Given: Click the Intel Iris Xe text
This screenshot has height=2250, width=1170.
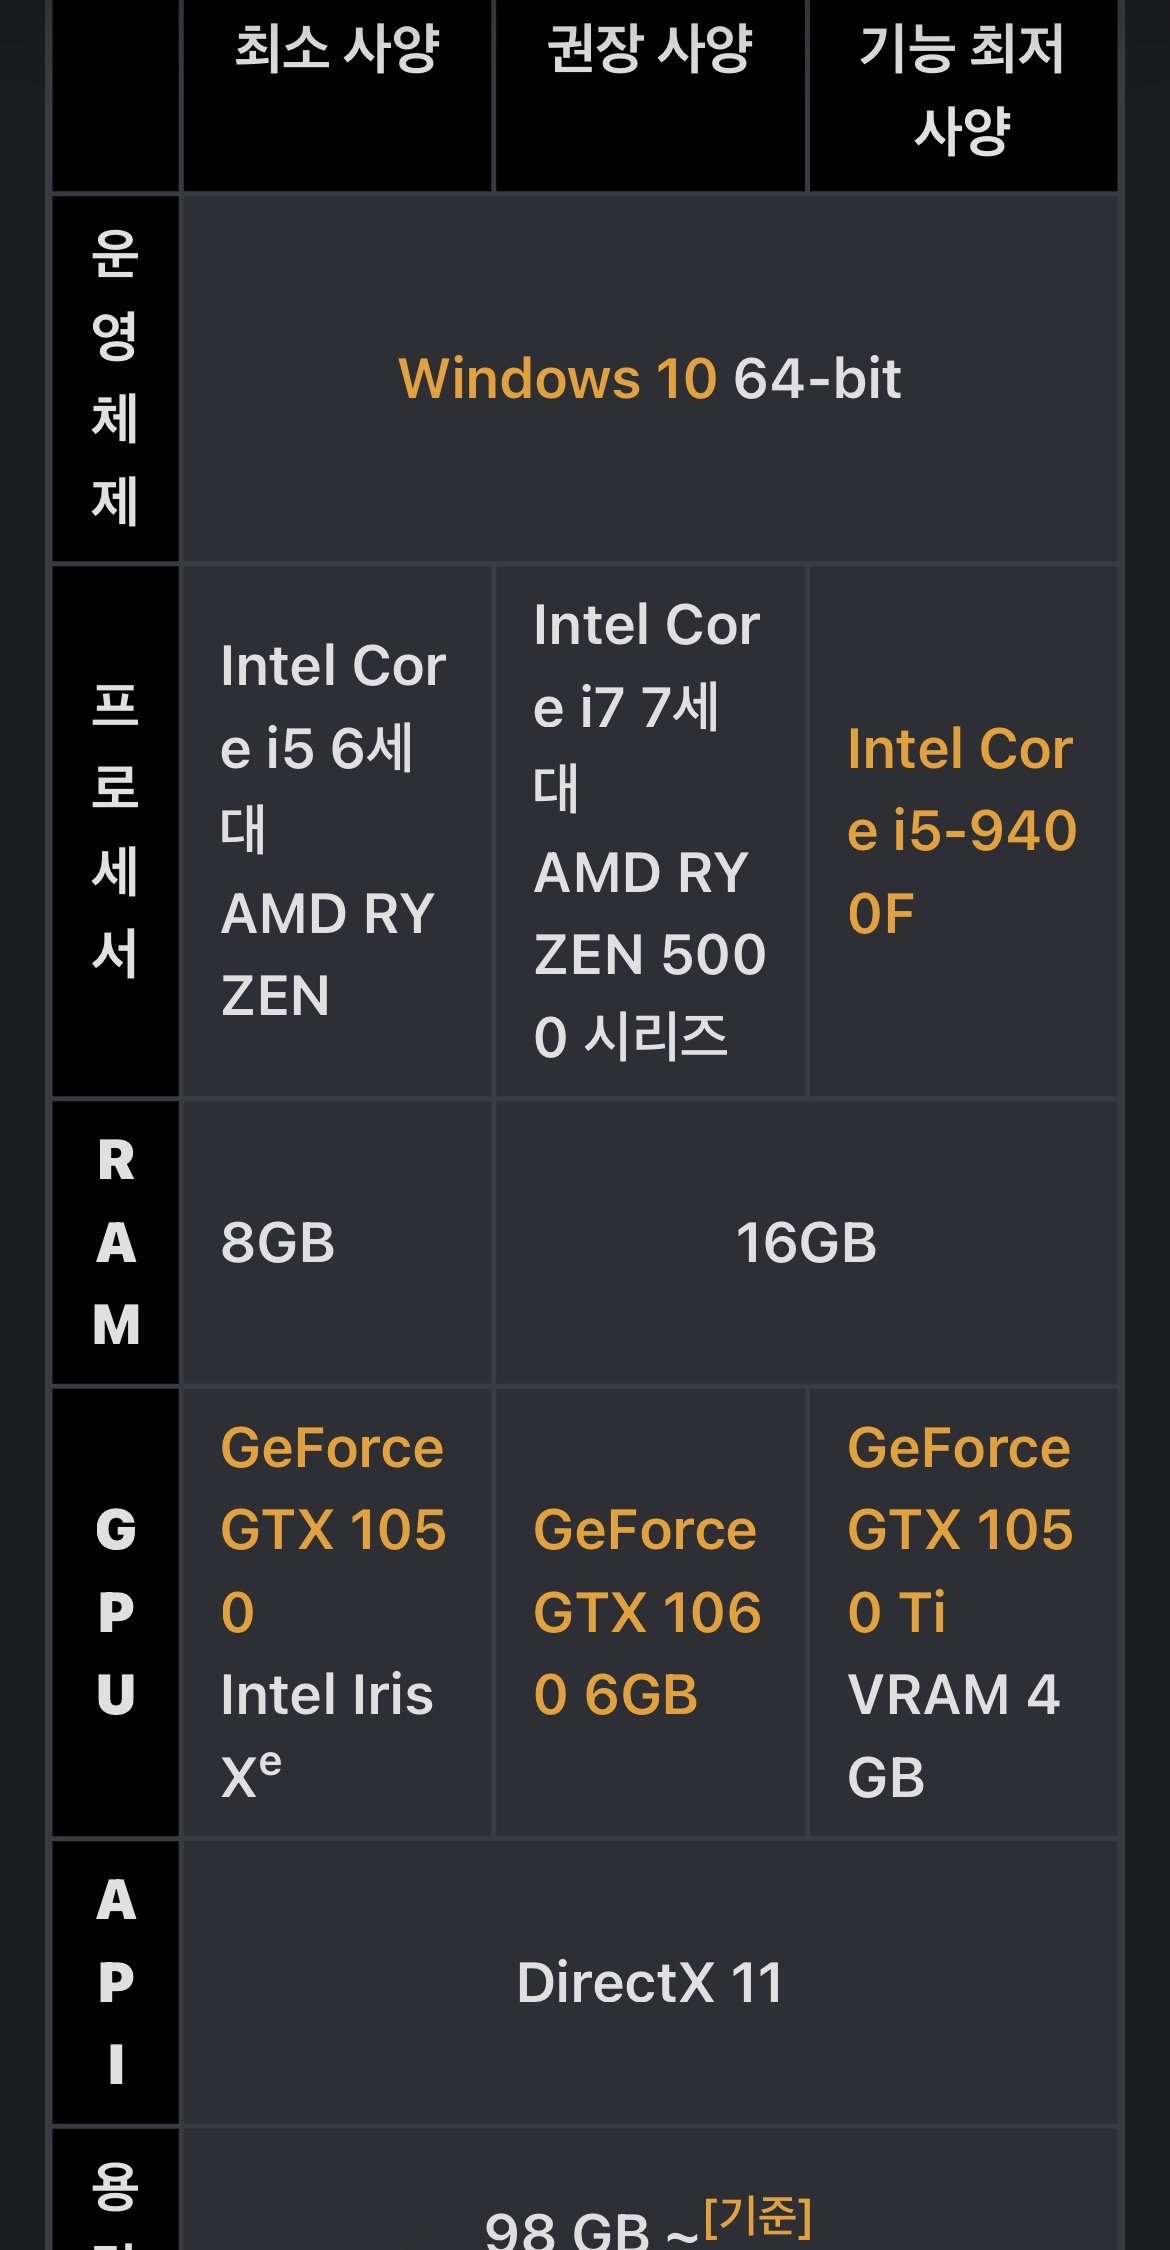Looking at the screenshot, I should click(x=326, y=1735).
